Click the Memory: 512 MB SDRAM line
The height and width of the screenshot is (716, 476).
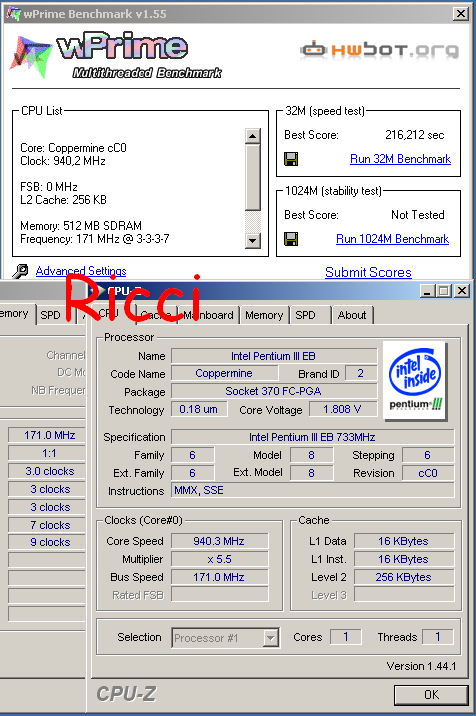81,226
